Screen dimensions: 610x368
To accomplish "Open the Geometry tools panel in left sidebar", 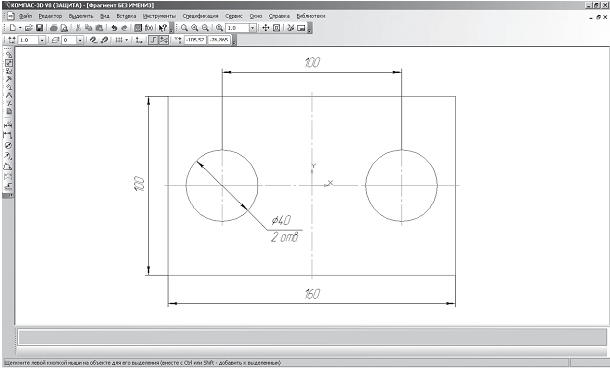I will click(9, 54).
